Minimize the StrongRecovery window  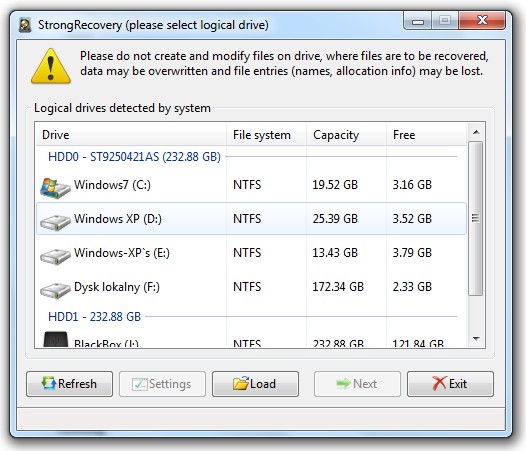click(x=418, y=21)
